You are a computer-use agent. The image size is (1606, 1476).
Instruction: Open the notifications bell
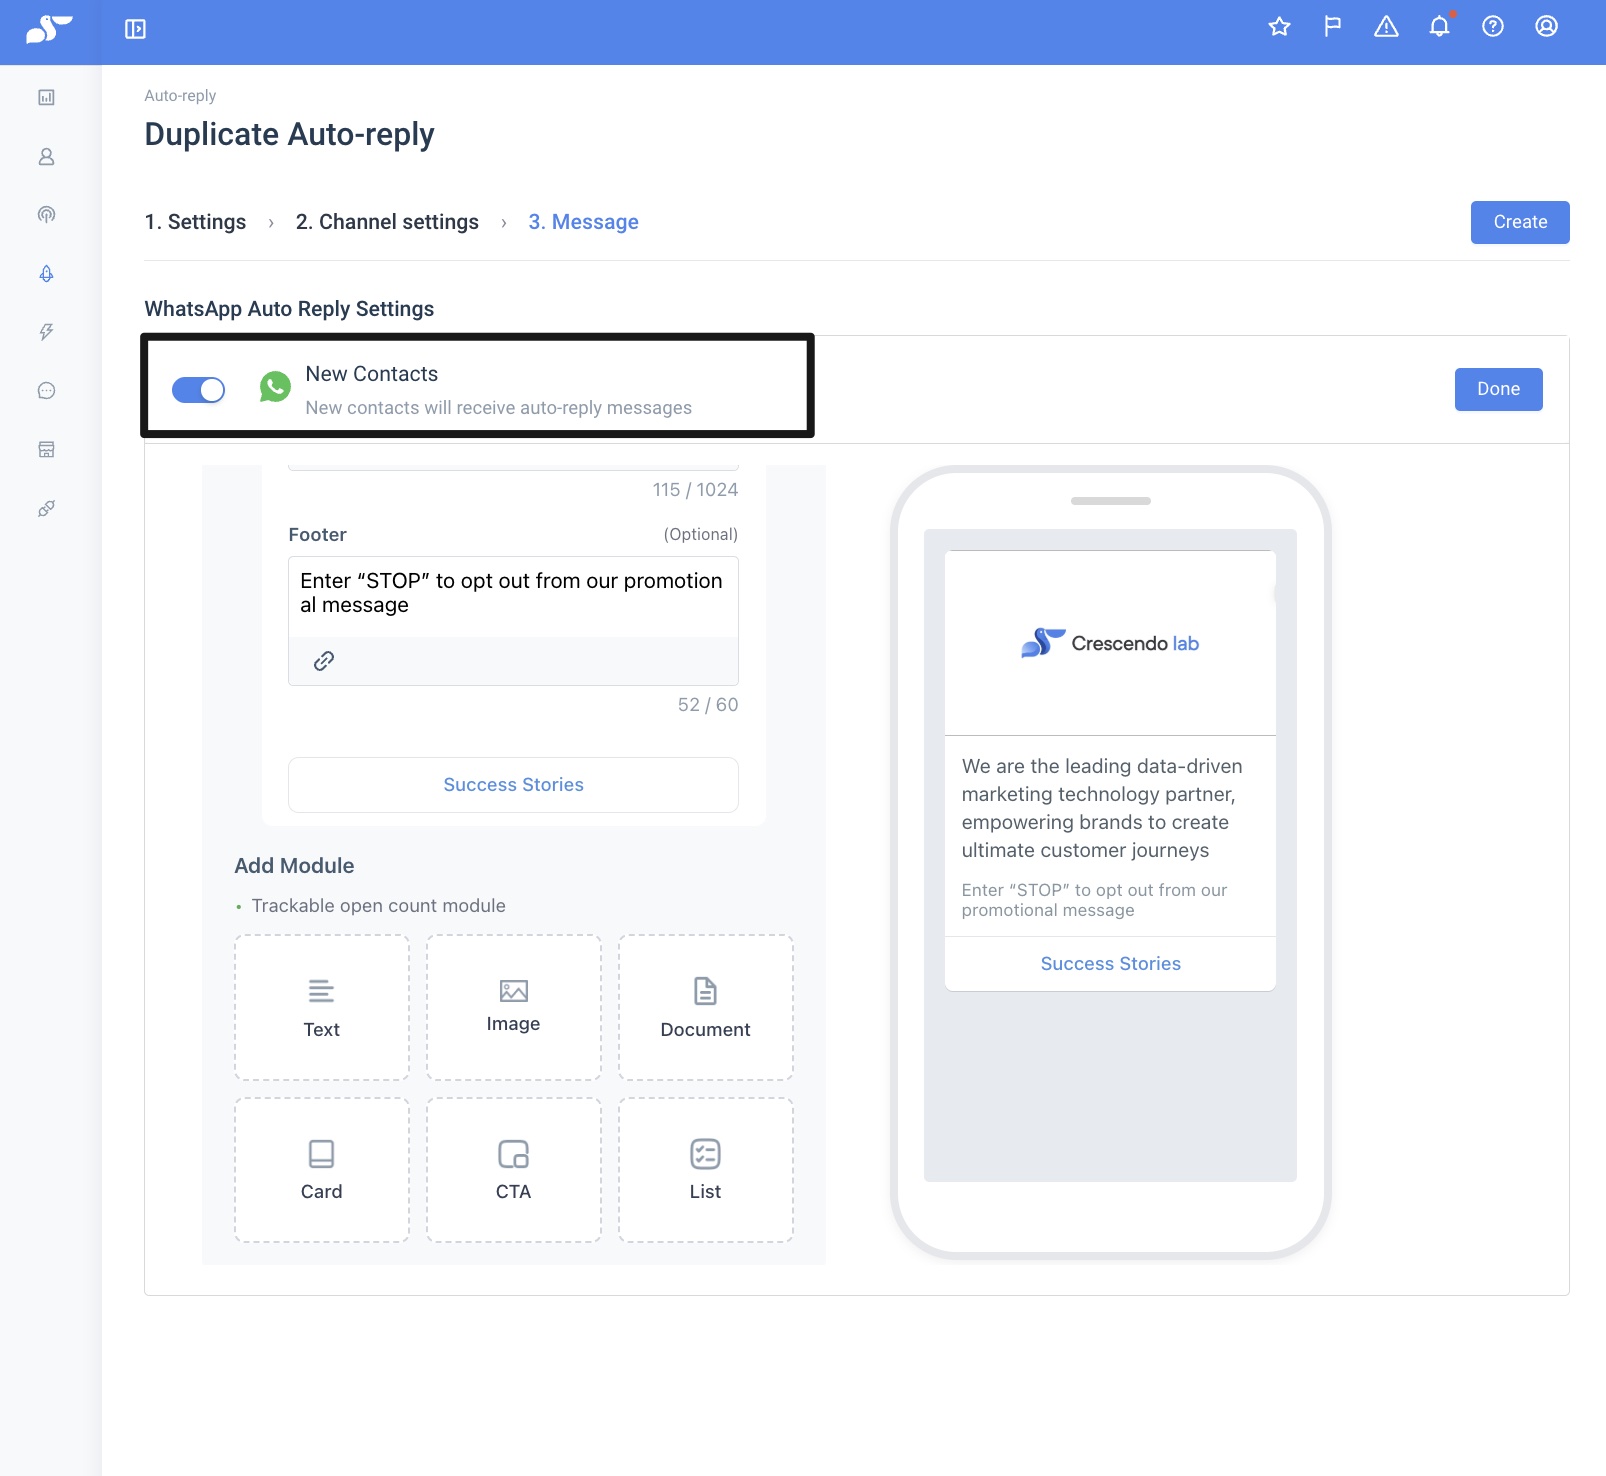point(1439,27)
